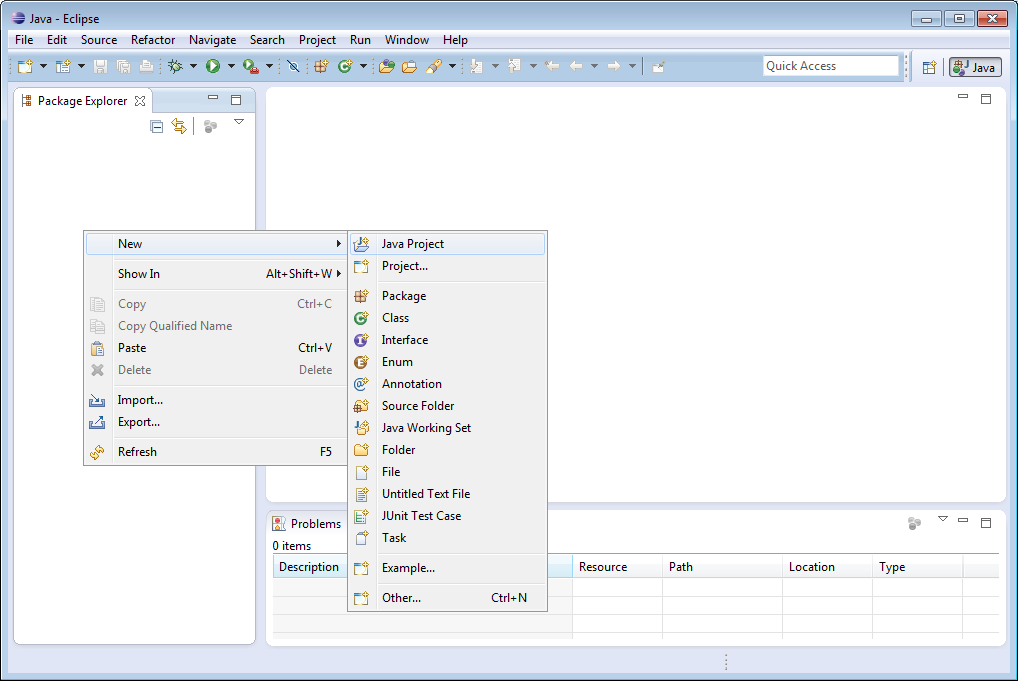This screenshot has width=1018, height=681.
Task: Select Enum in the New submenu
Action: 447,362
